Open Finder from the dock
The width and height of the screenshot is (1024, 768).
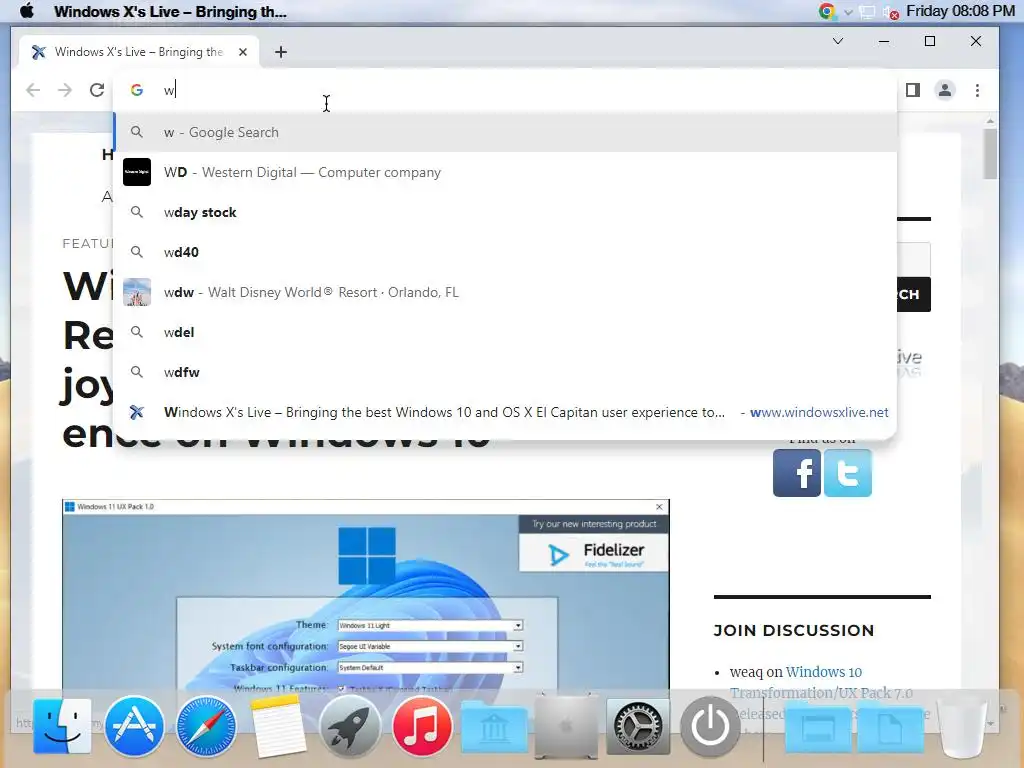point(62,726)
